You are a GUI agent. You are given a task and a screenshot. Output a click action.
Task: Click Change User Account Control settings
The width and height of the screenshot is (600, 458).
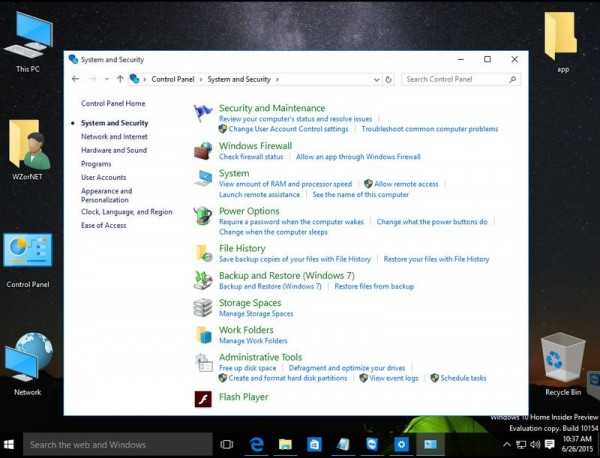[x=289, y=129]
